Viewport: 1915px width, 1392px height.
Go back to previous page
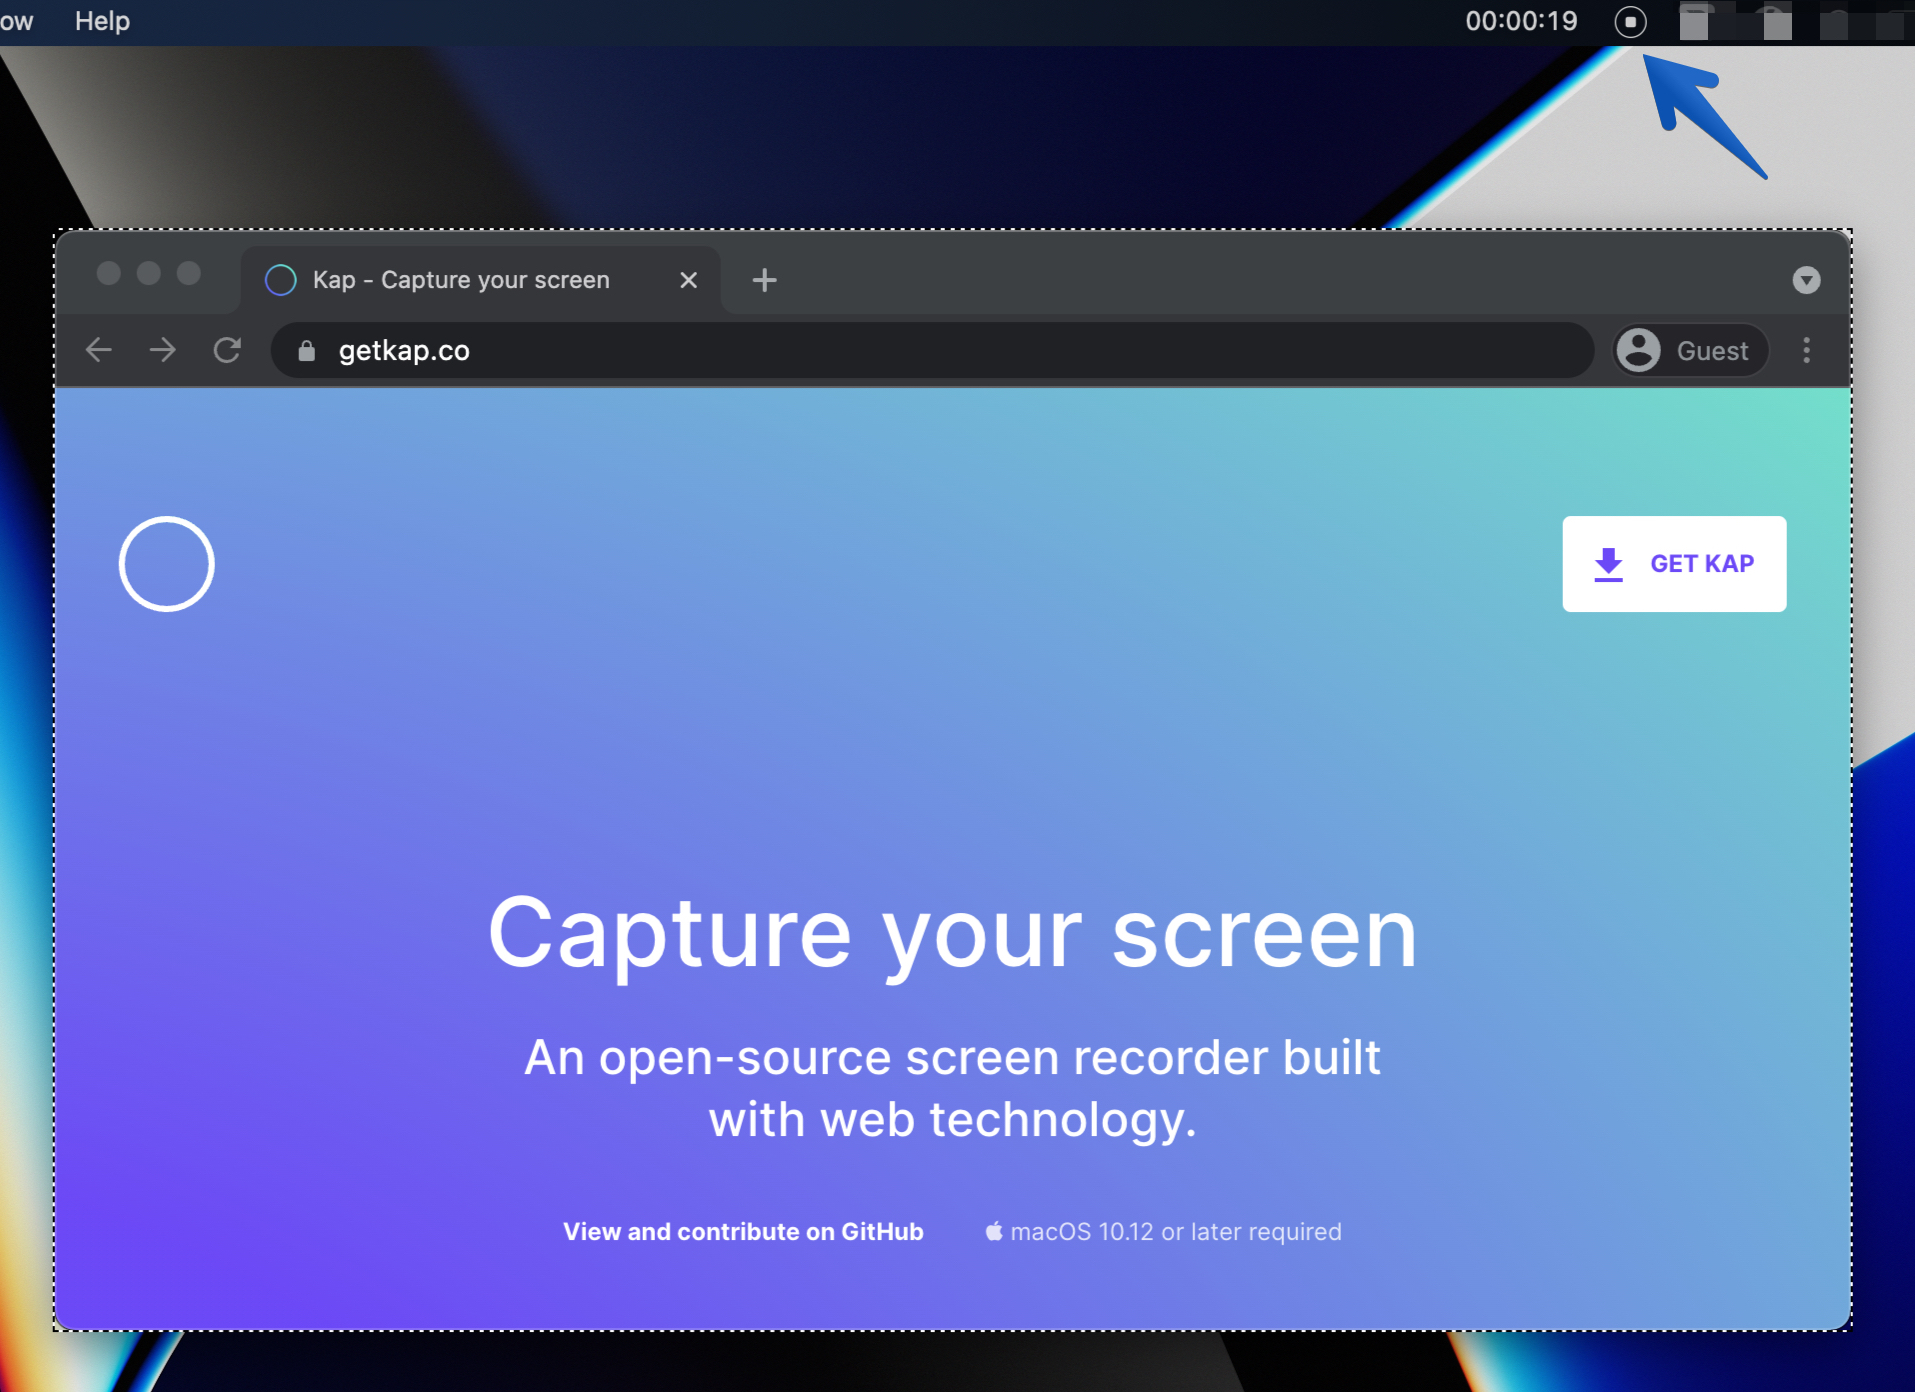tap(99, 350)
